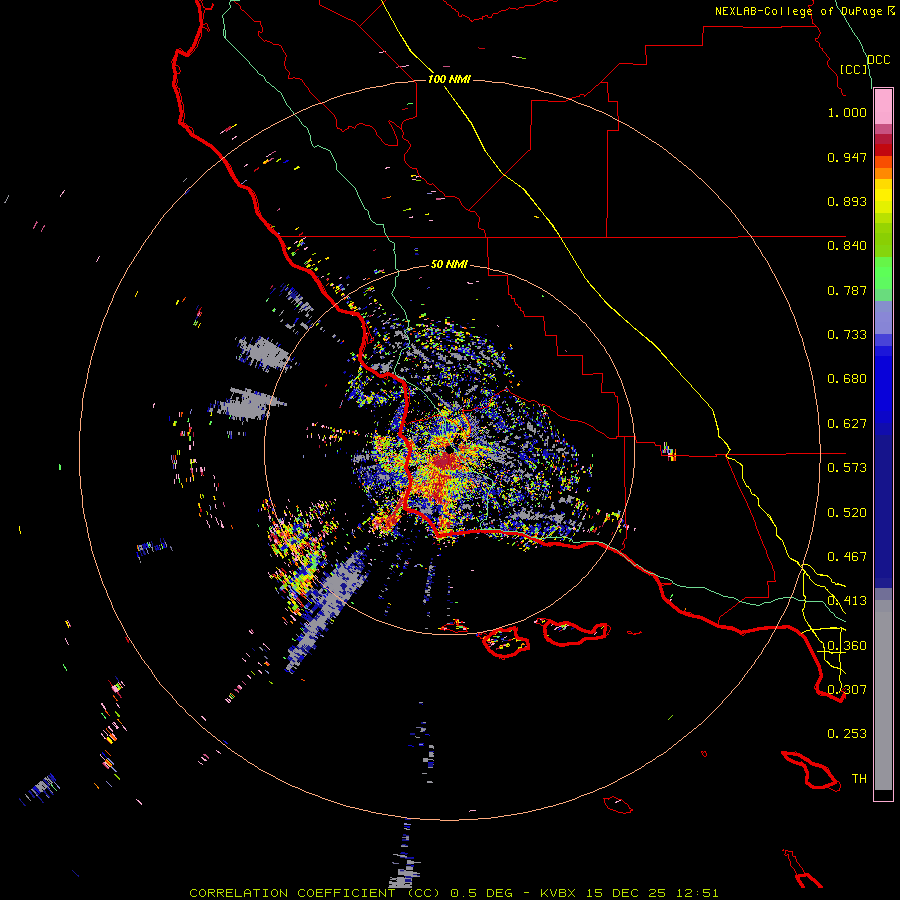Click the DCC product label
Viewport: 900px width, 900px height.
(878, 60)
